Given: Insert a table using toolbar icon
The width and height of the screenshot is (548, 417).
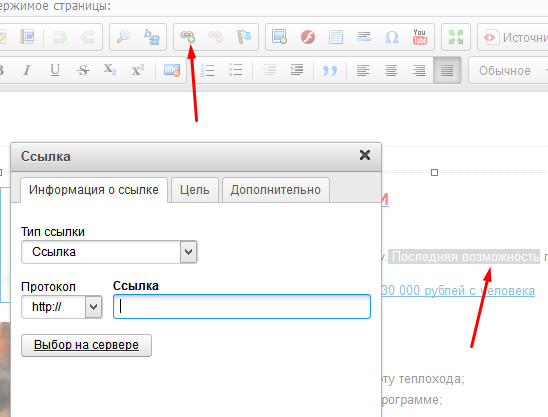Looking at the screenshot, I should coord(336,37).
